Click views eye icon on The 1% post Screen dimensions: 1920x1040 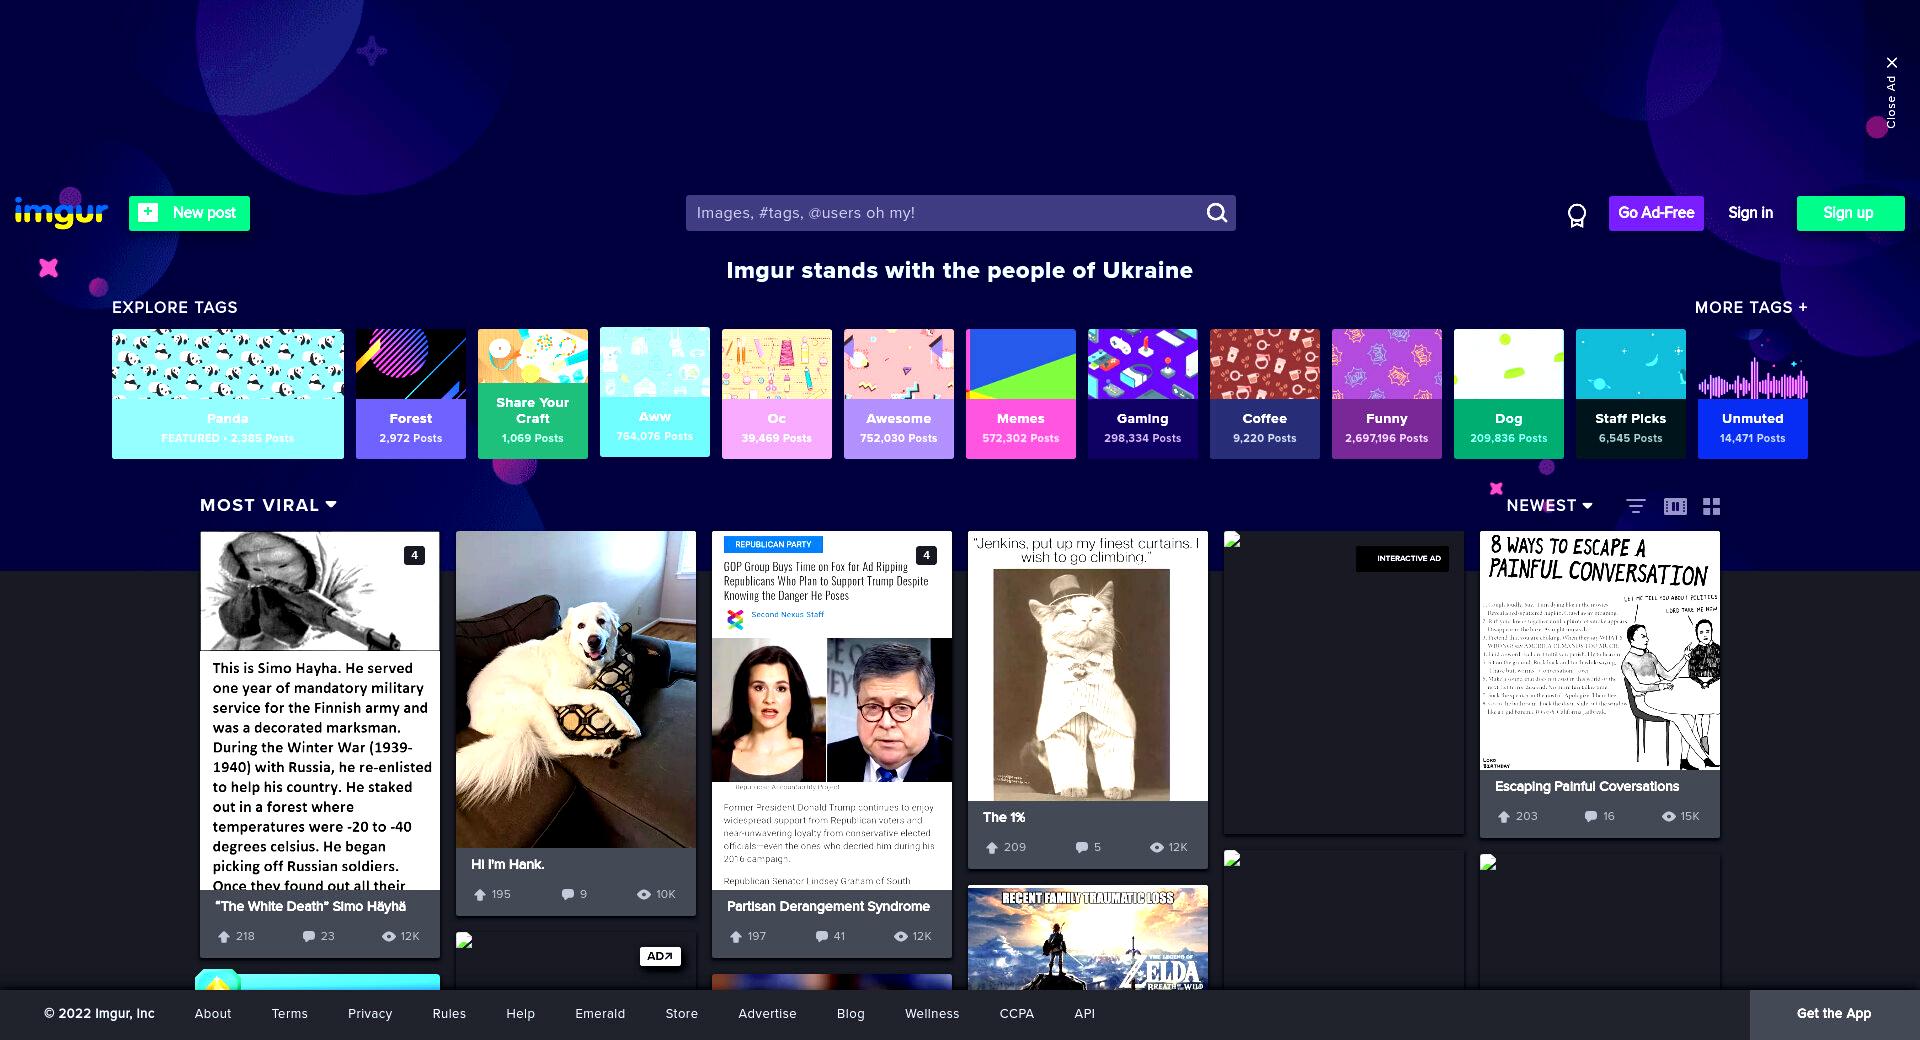coord(1157,848)
